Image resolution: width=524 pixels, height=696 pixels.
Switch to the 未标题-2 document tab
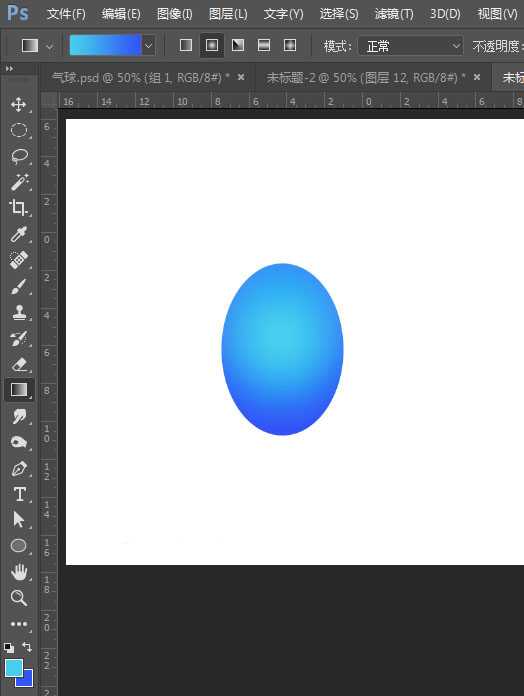point(366,78)
